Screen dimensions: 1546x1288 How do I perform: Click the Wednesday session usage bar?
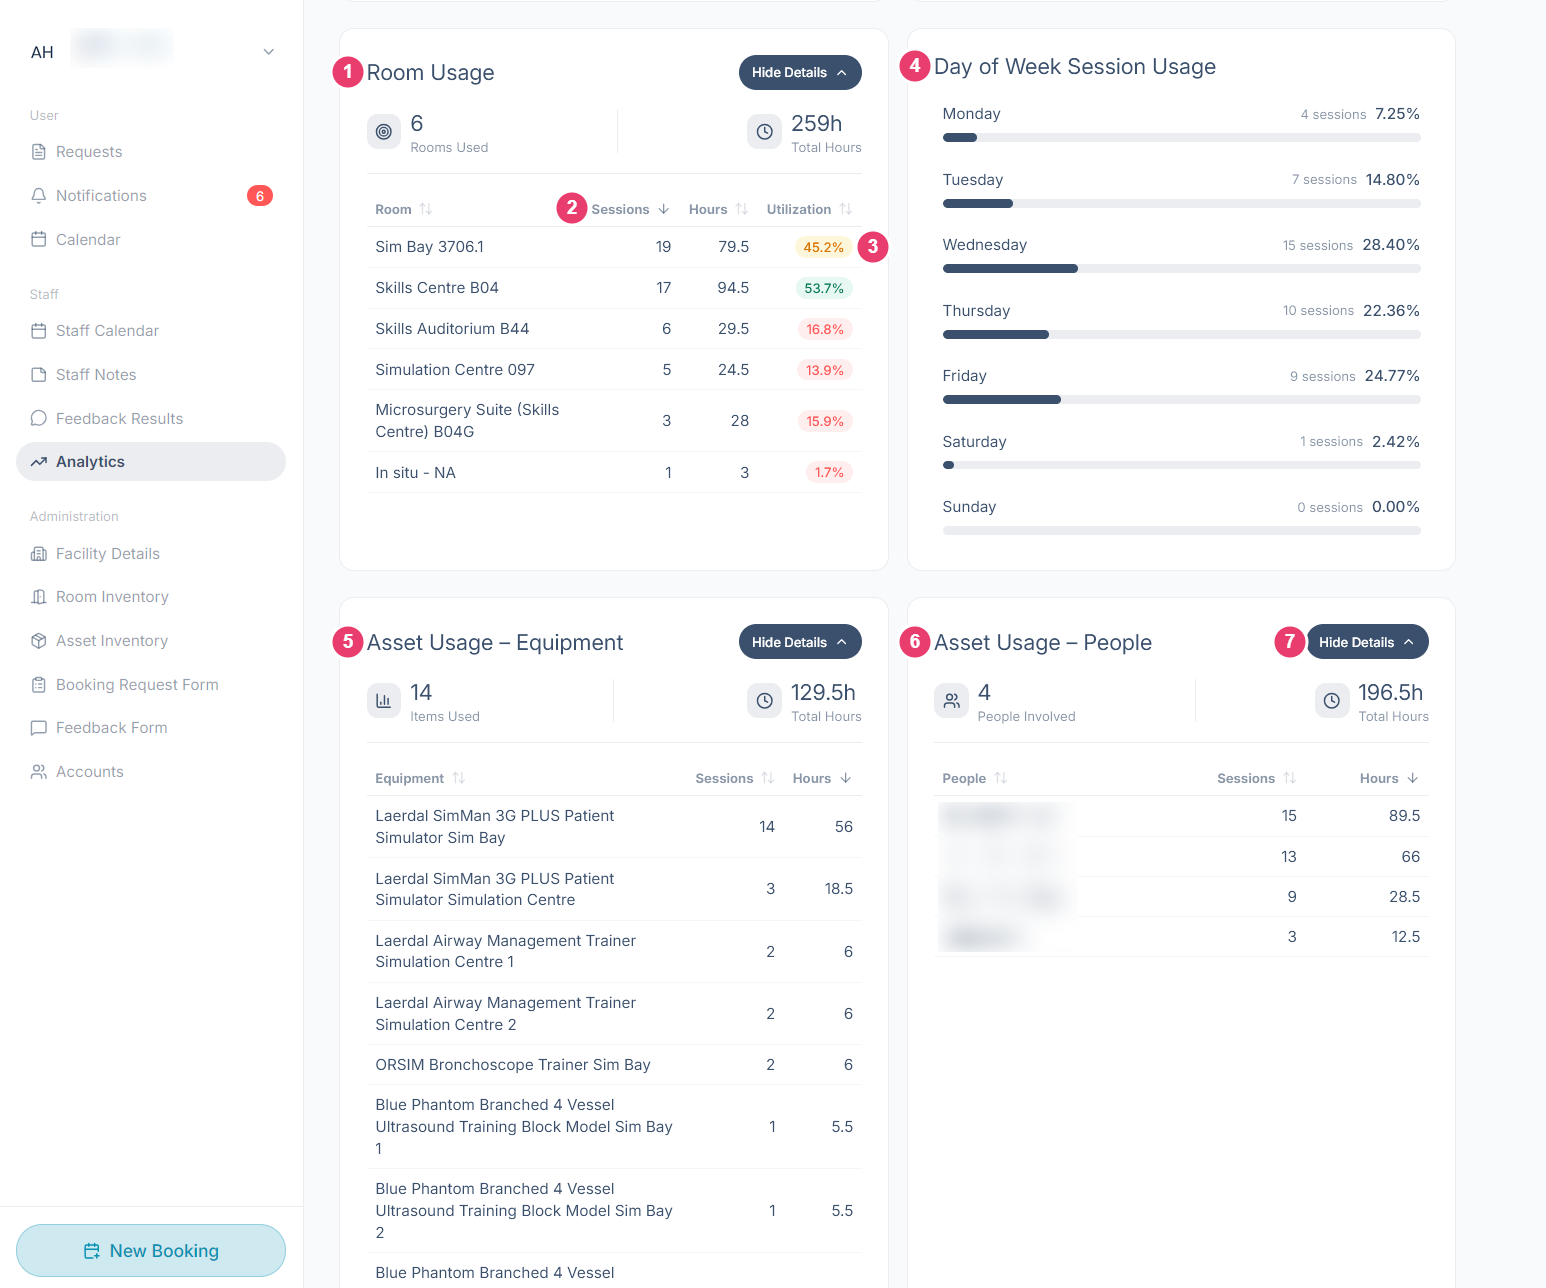point(1181,269)
